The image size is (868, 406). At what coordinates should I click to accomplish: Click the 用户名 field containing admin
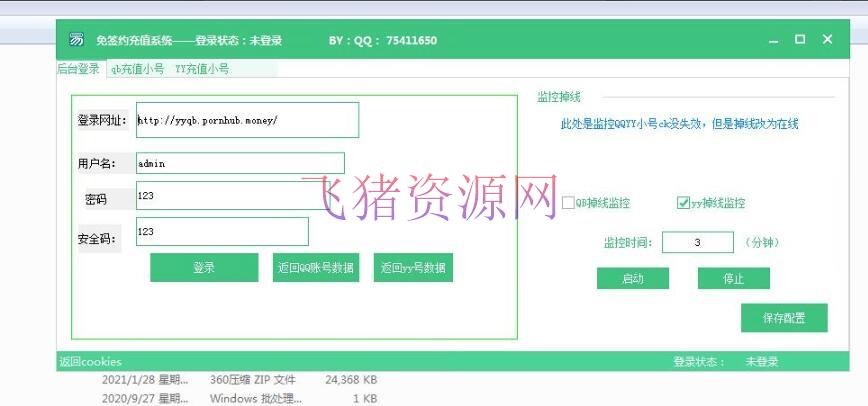point(240,163)
